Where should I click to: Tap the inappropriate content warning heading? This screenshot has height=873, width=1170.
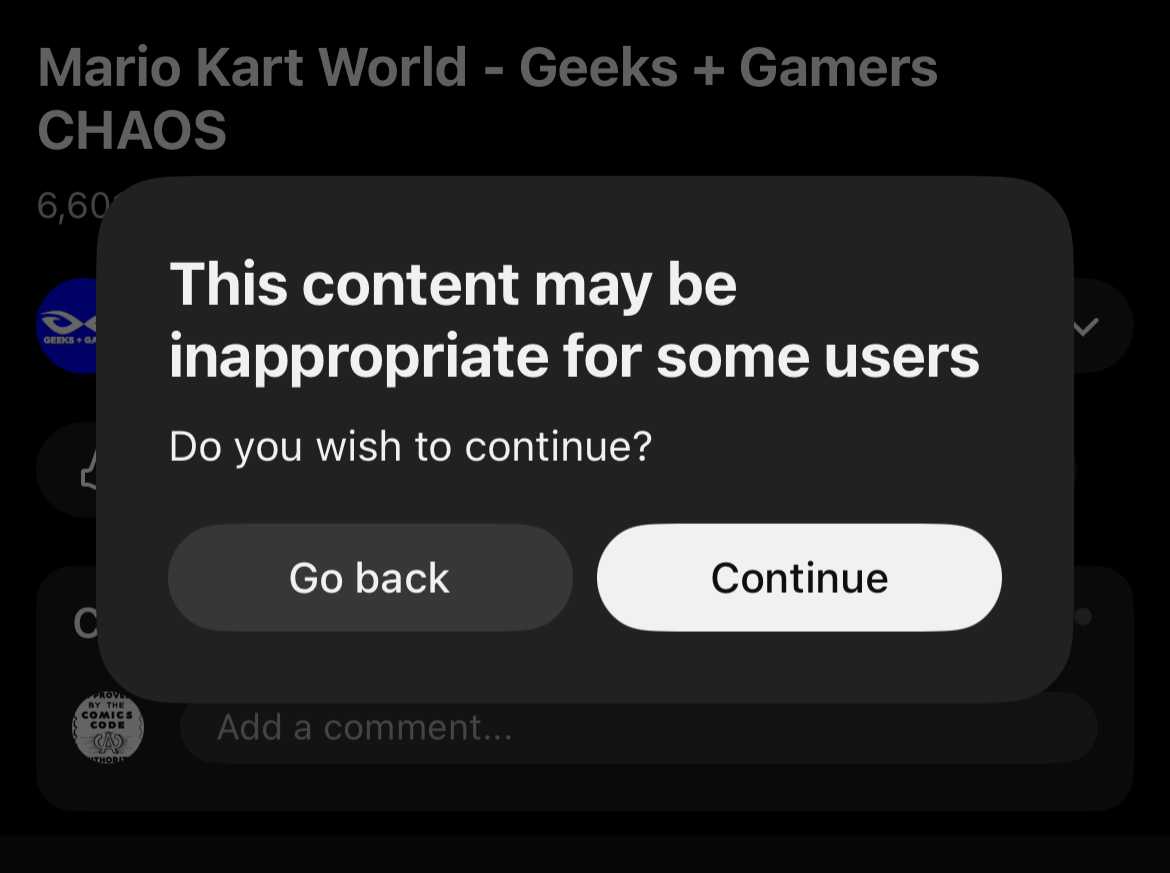click(x=574, y=320)
